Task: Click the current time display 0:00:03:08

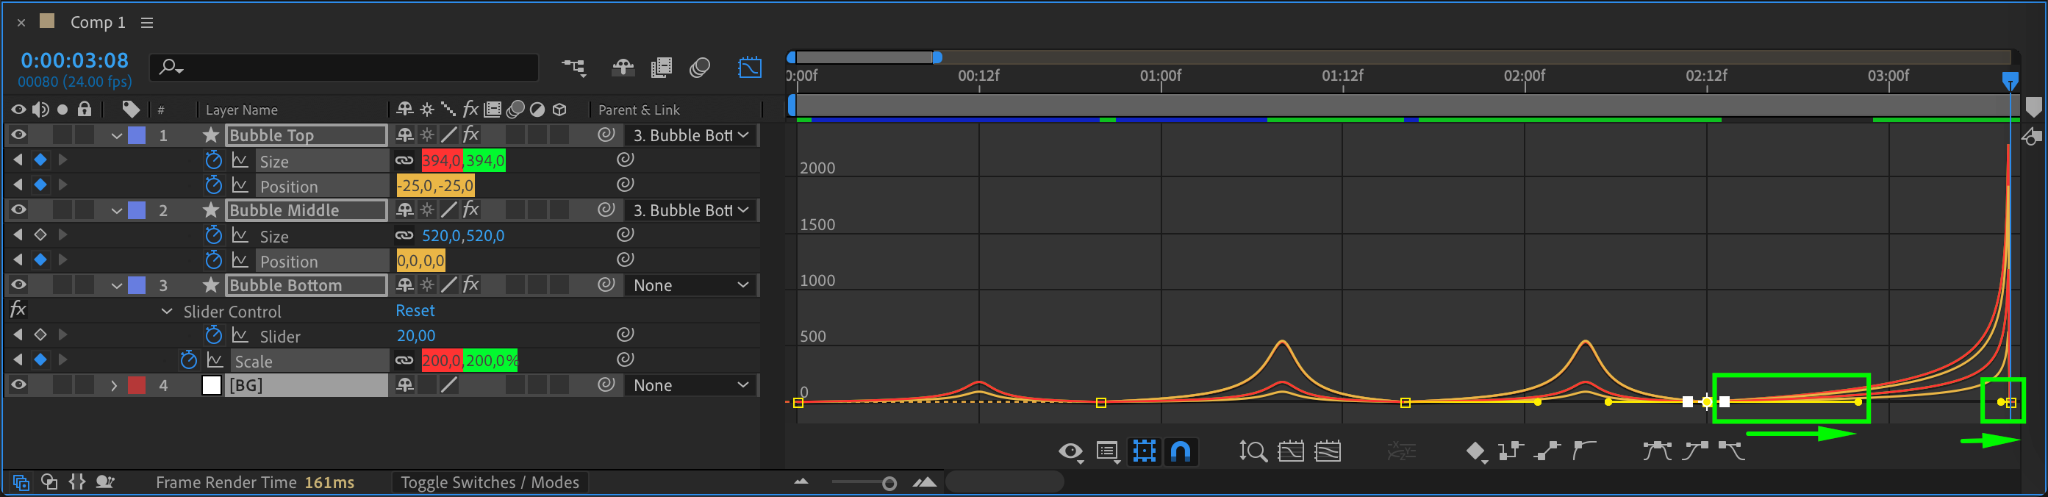Action: point(75,60)
